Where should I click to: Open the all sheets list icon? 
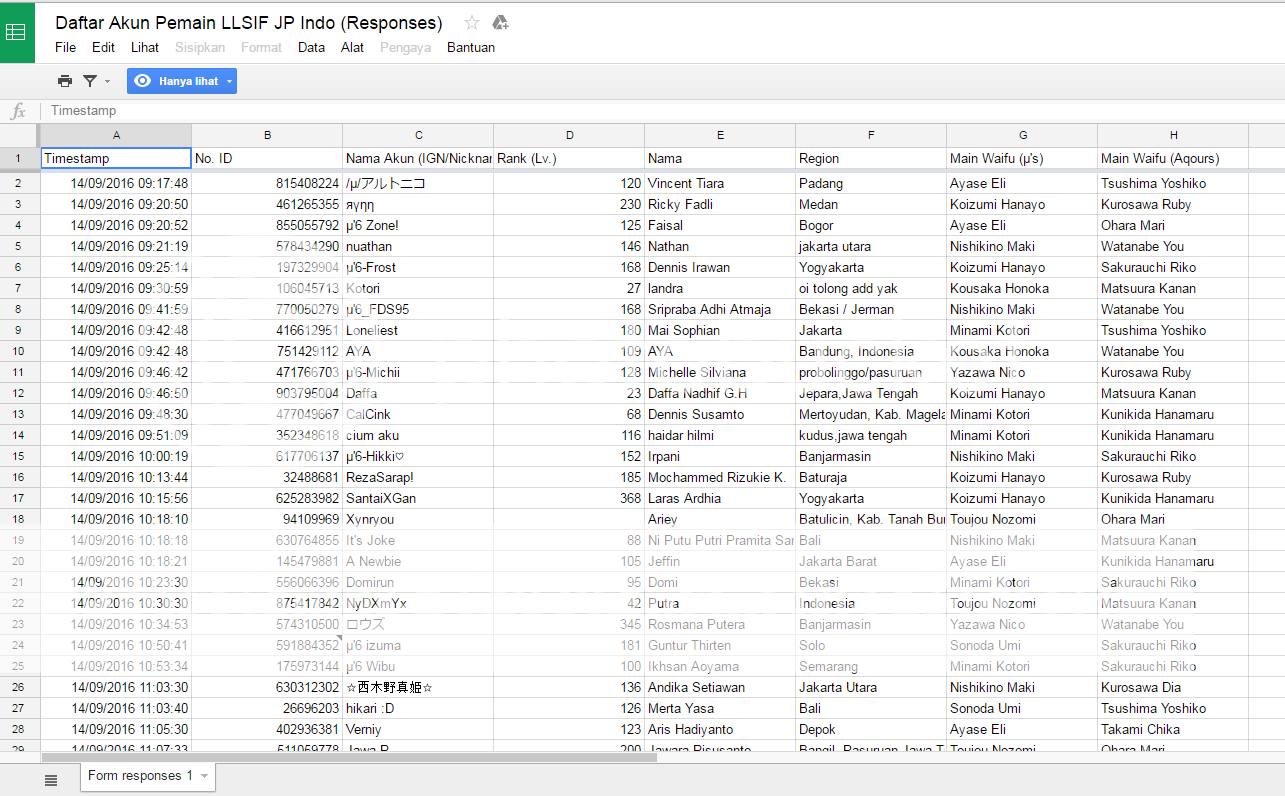51,780
